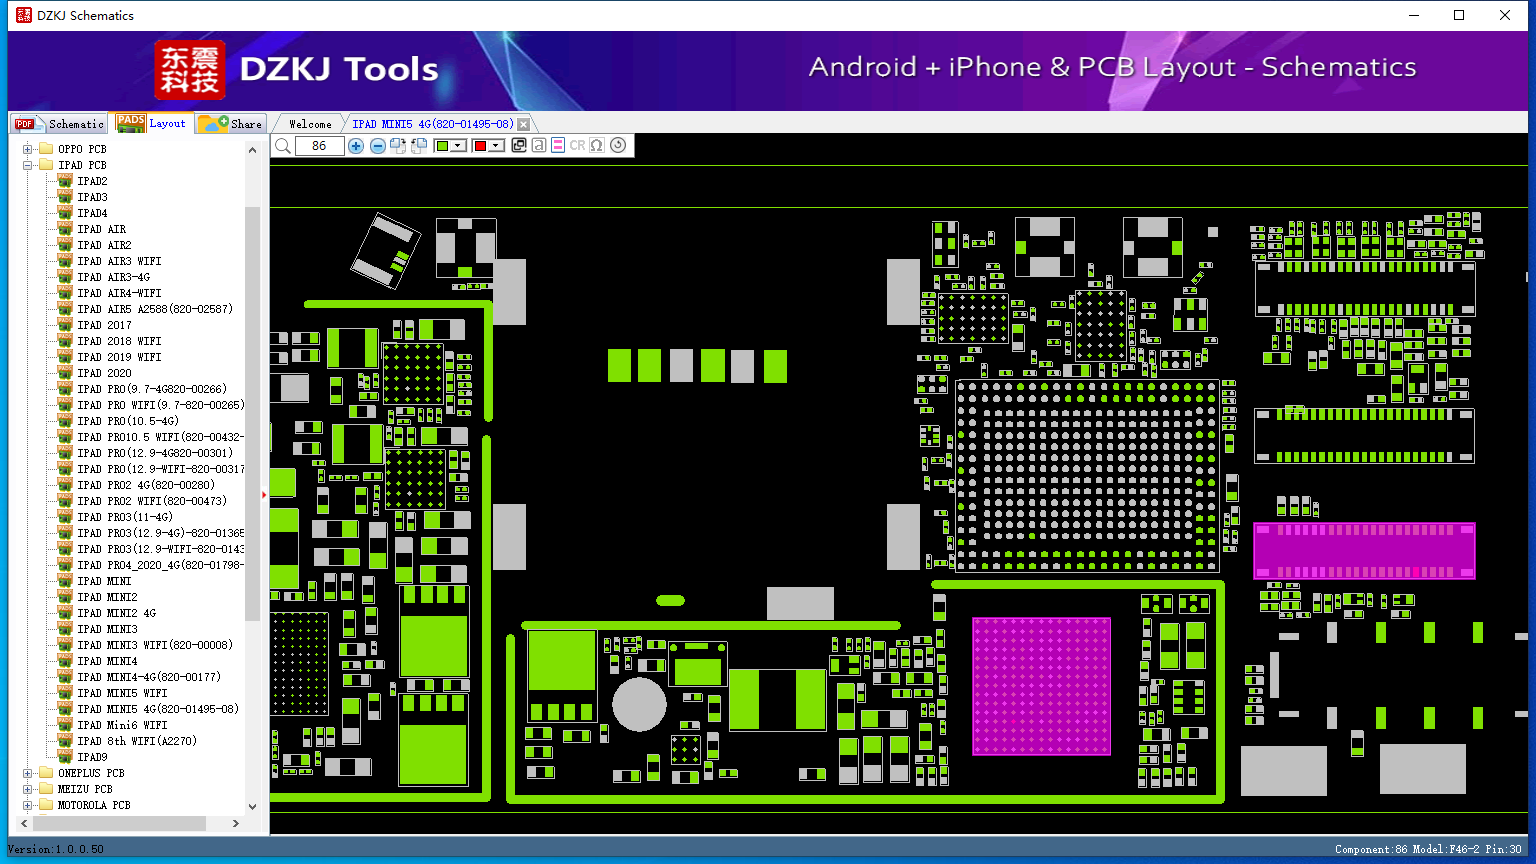Screen dimensions: 1536x864
Task: Click the PADS icon beside IPAD9
Action: (x=65, y=757)
